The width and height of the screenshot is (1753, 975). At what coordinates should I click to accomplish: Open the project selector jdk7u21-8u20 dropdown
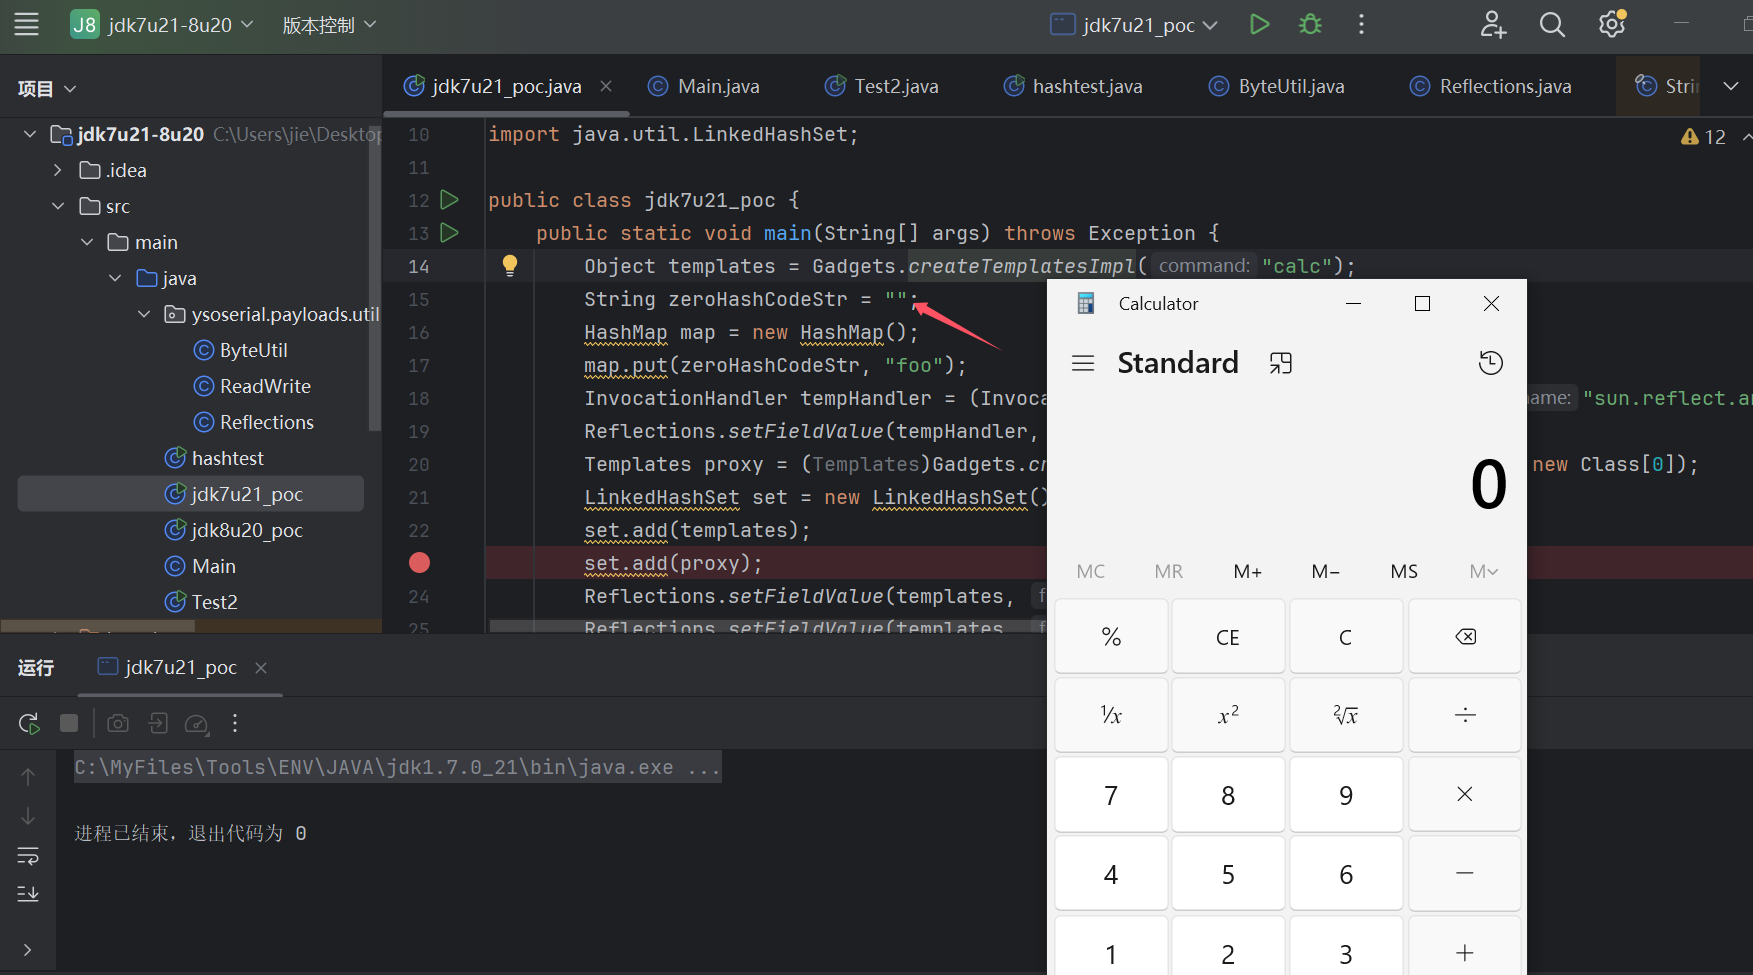tap(162, 25)
